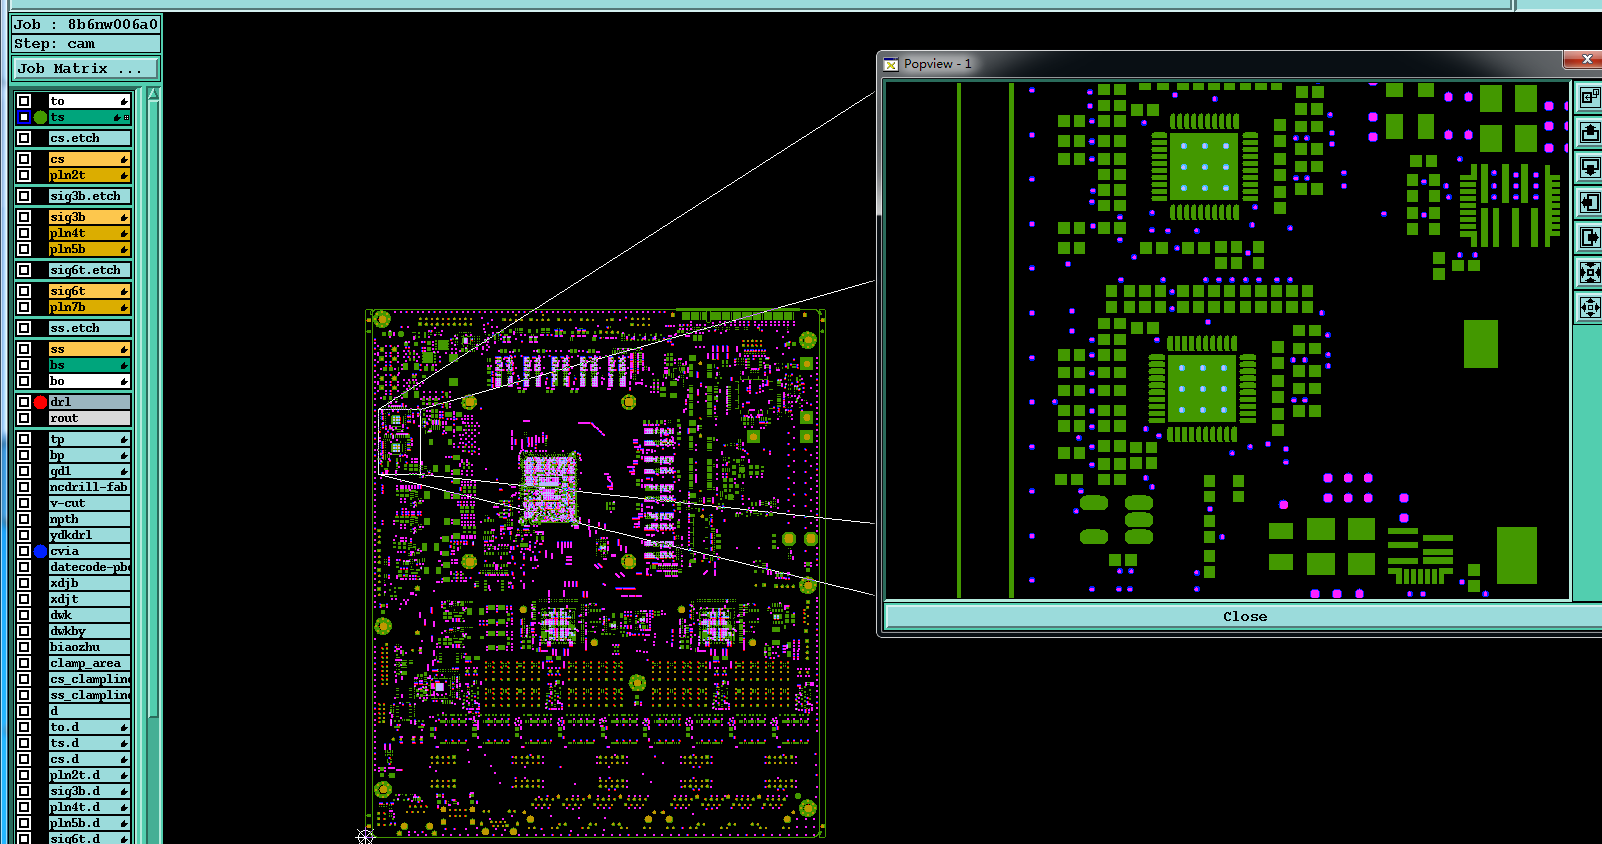The height and width of the screenshot is (844, 1602).
Task: Toggle the checkbox for the cs layer
Action: [24, 159]
